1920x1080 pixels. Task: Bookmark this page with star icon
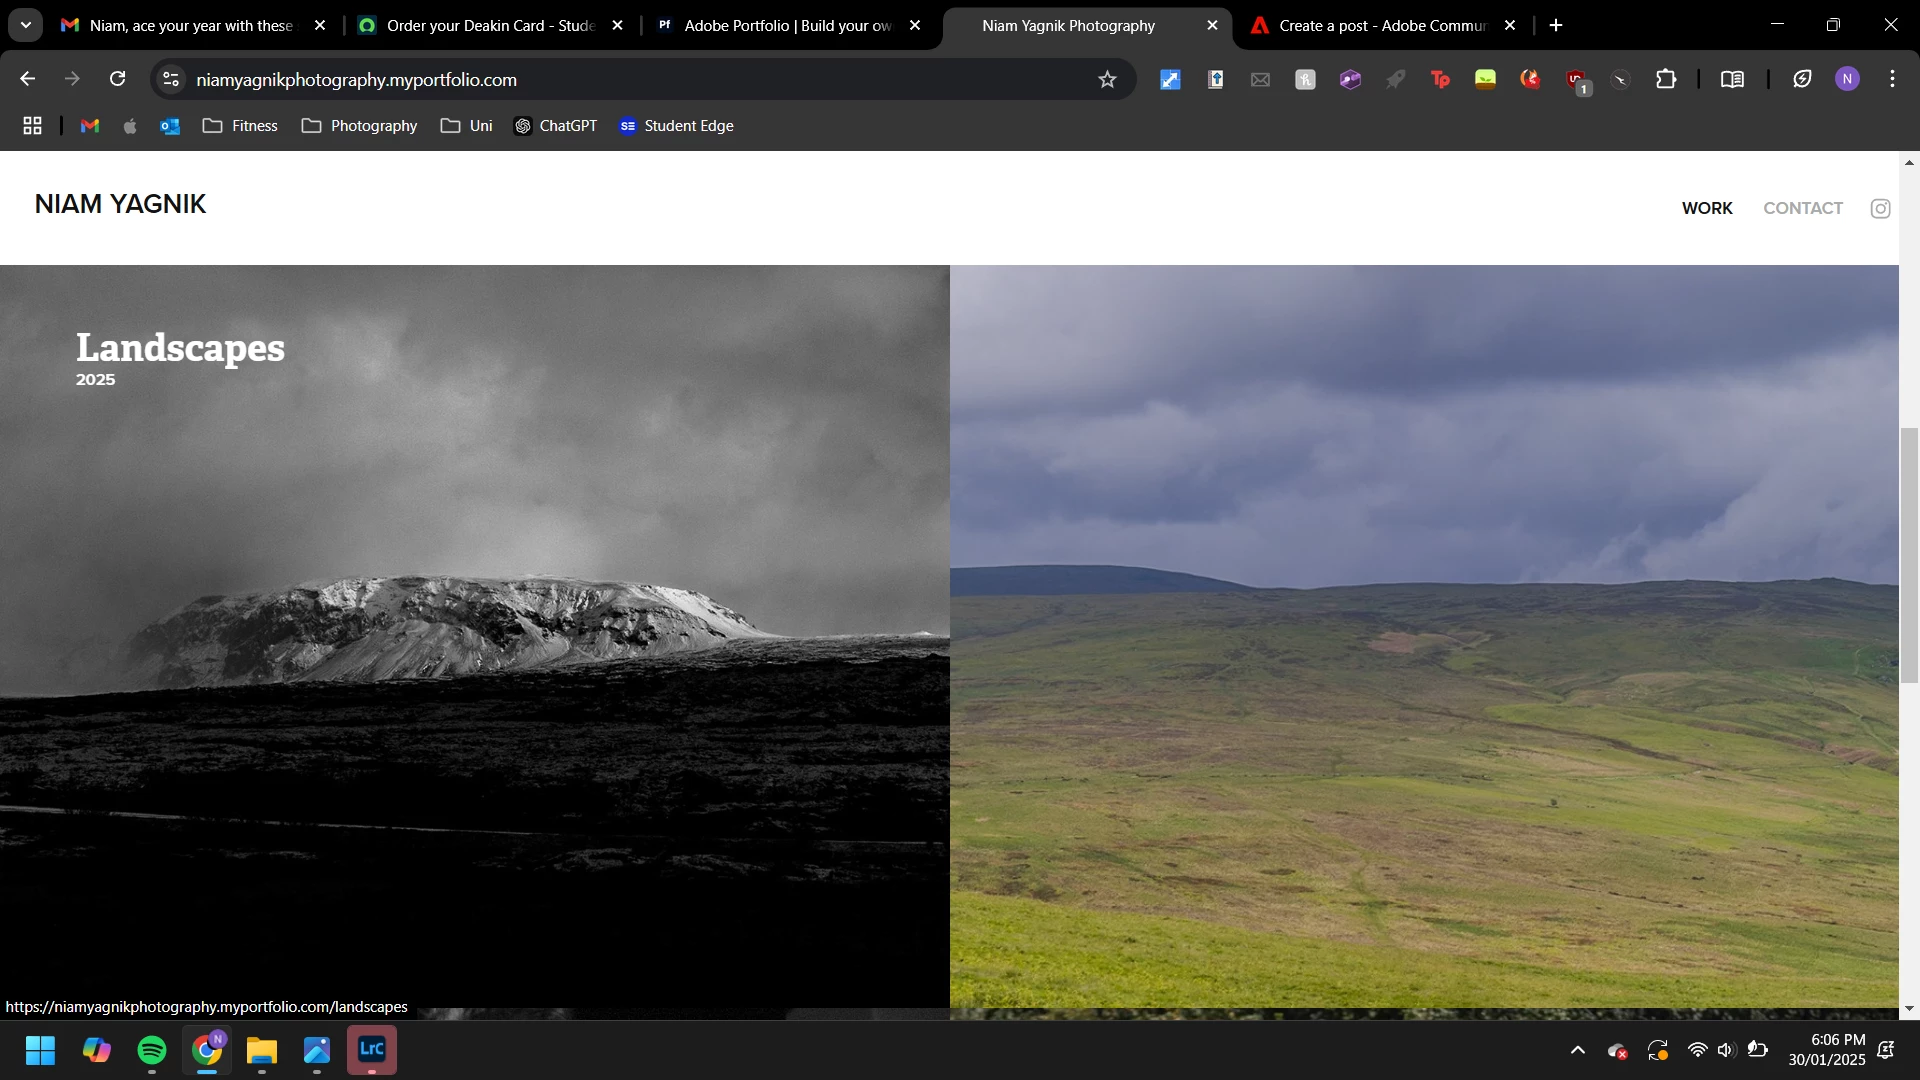1107,80
